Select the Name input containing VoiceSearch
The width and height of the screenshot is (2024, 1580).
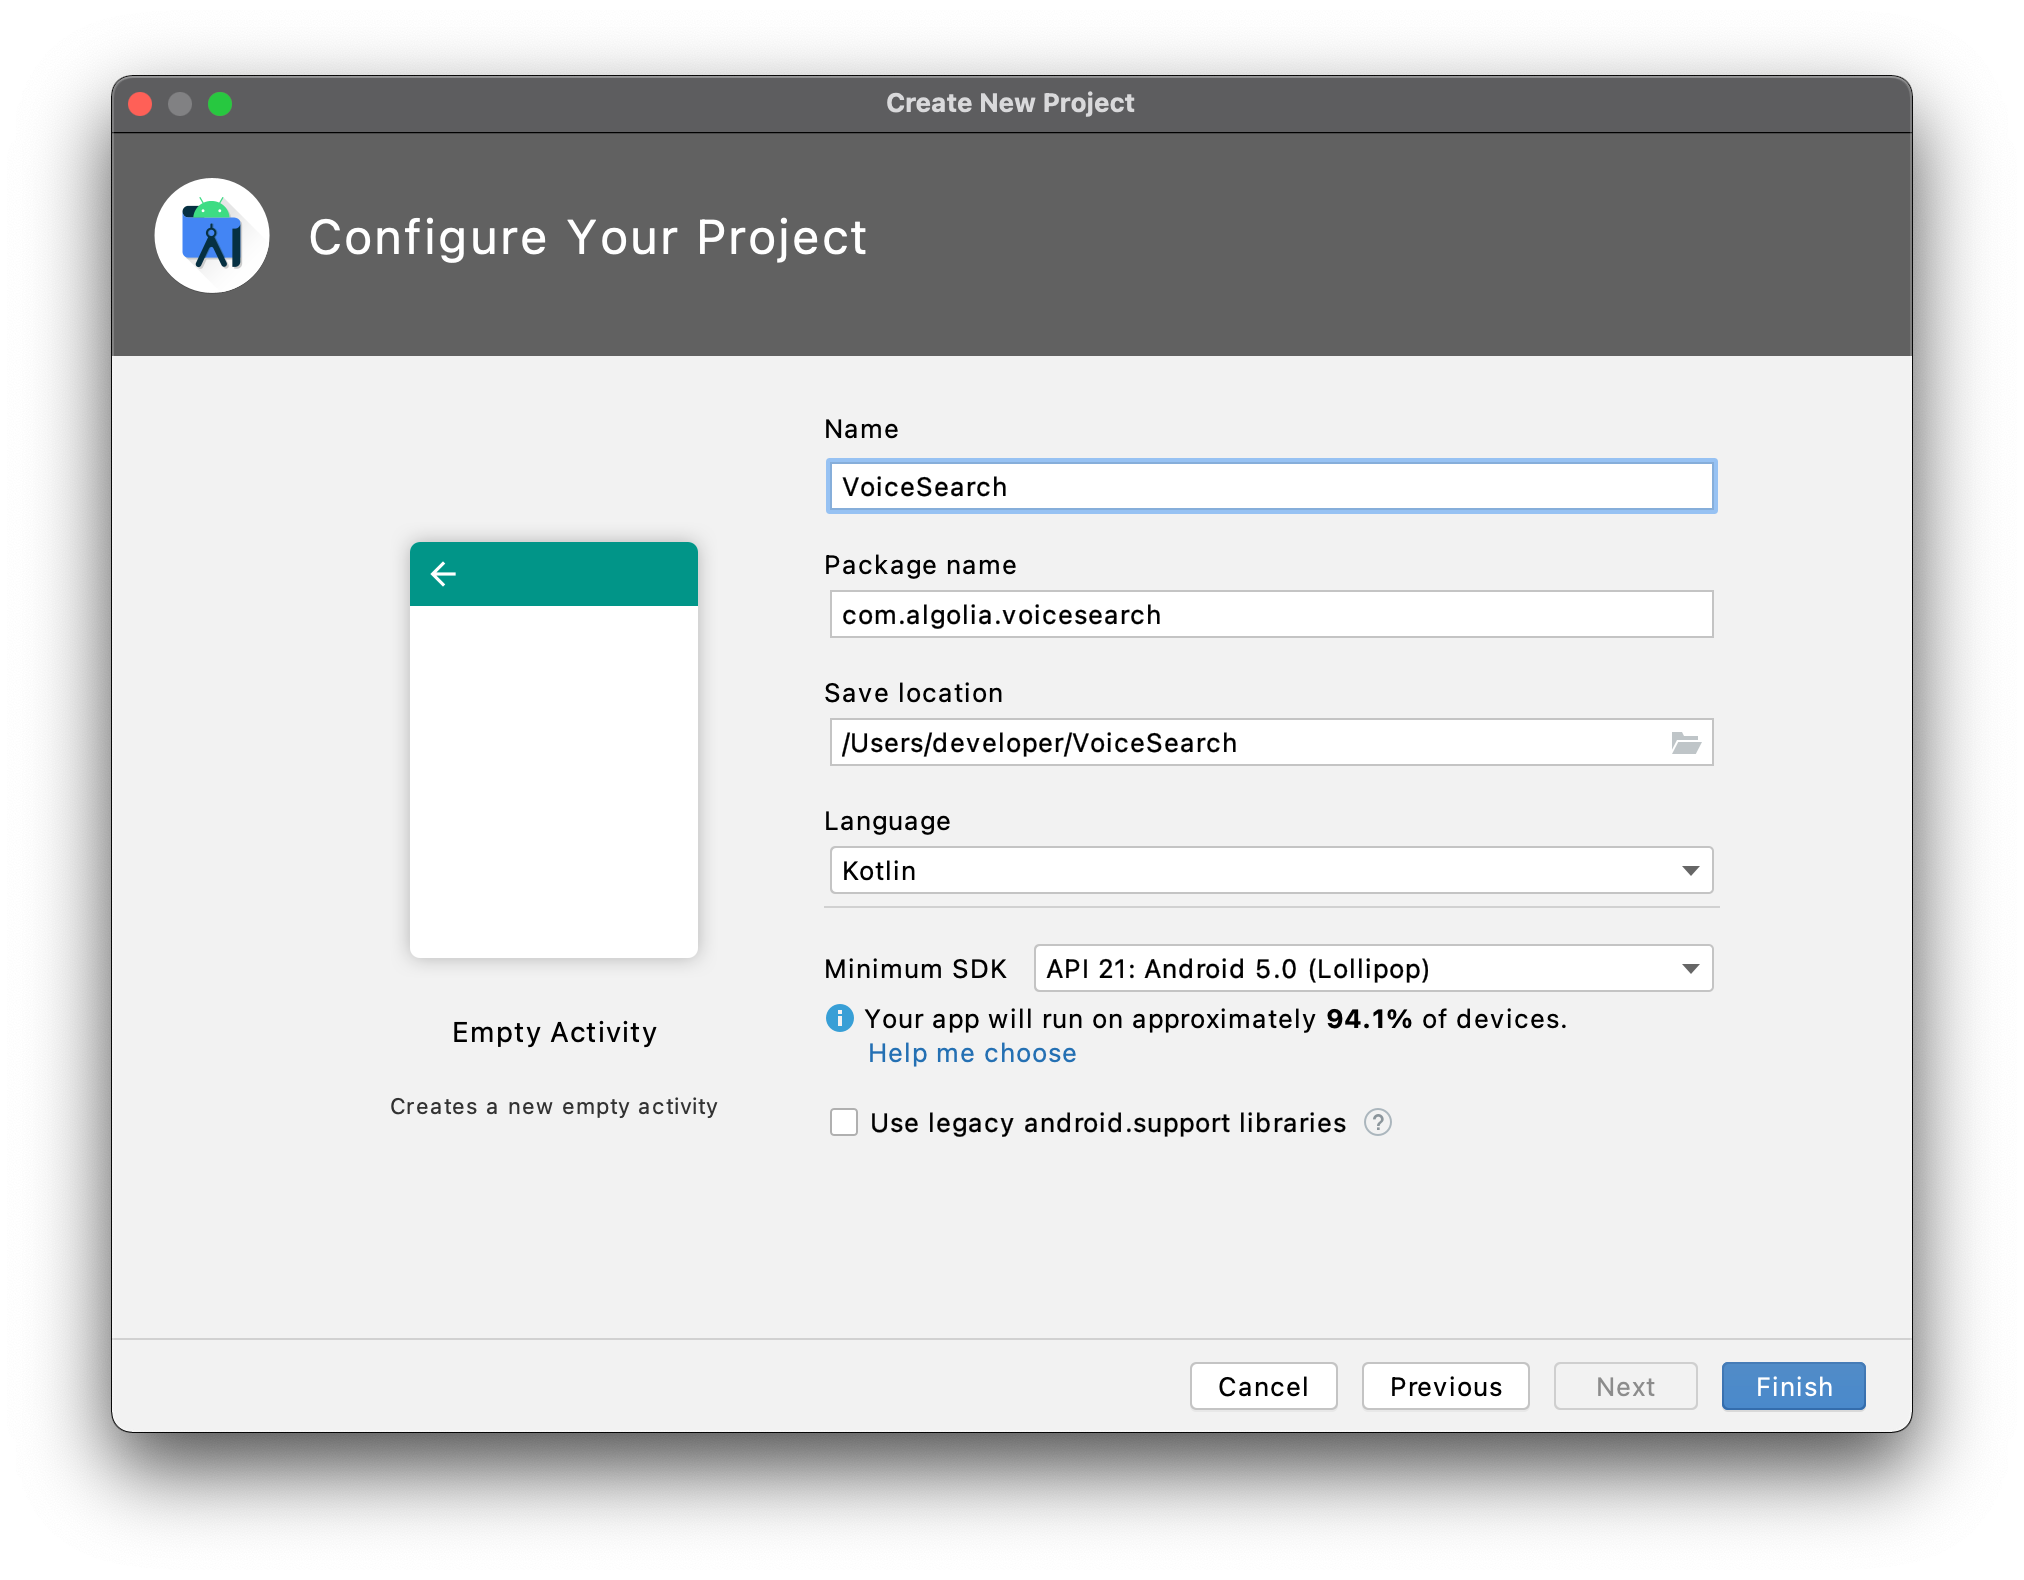coord(1270,486)
